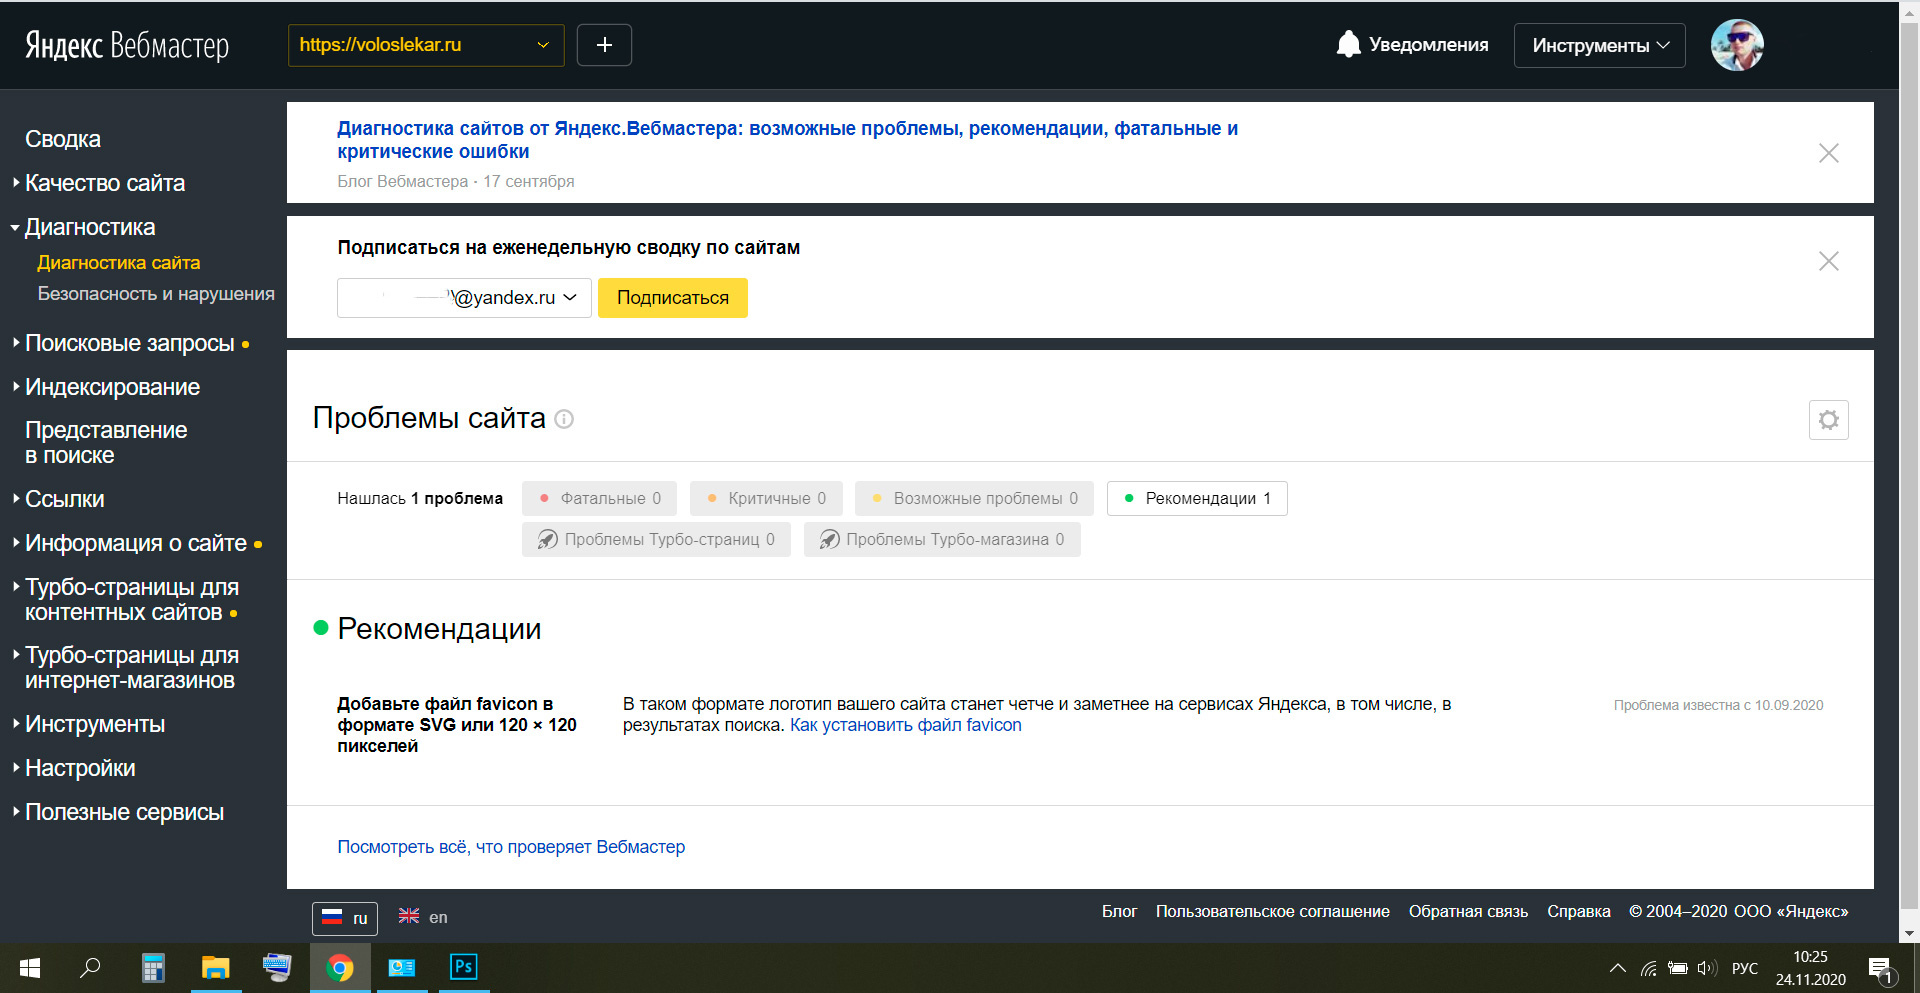Open the user profile avatar
The width and height of the screenshot is (1920, 993).
coord(1737,45)
